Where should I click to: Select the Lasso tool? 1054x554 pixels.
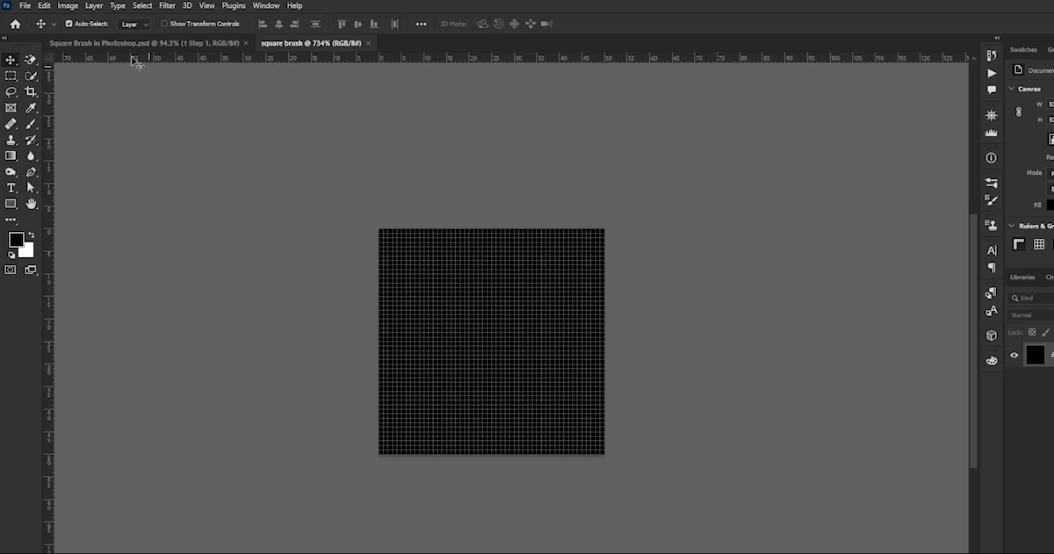[11, 92]
